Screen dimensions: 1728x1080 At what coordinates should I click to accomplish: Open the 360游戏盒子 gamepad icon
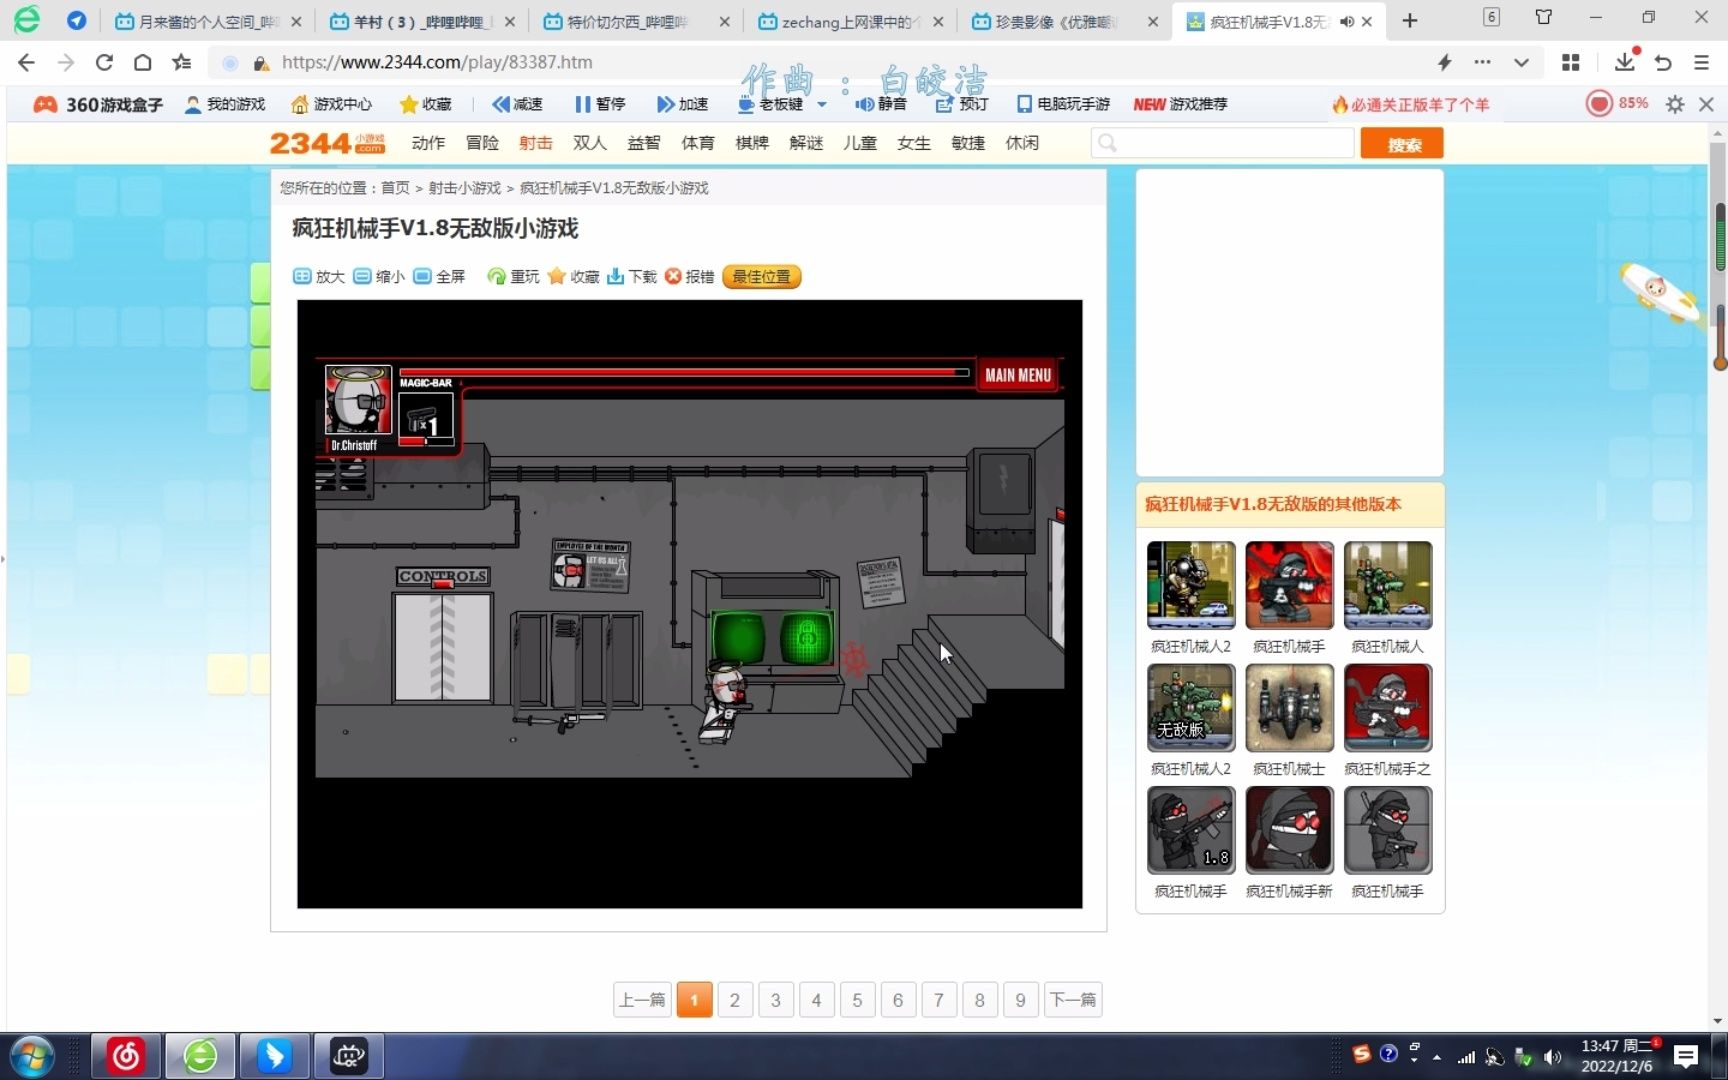coord(45,104)
